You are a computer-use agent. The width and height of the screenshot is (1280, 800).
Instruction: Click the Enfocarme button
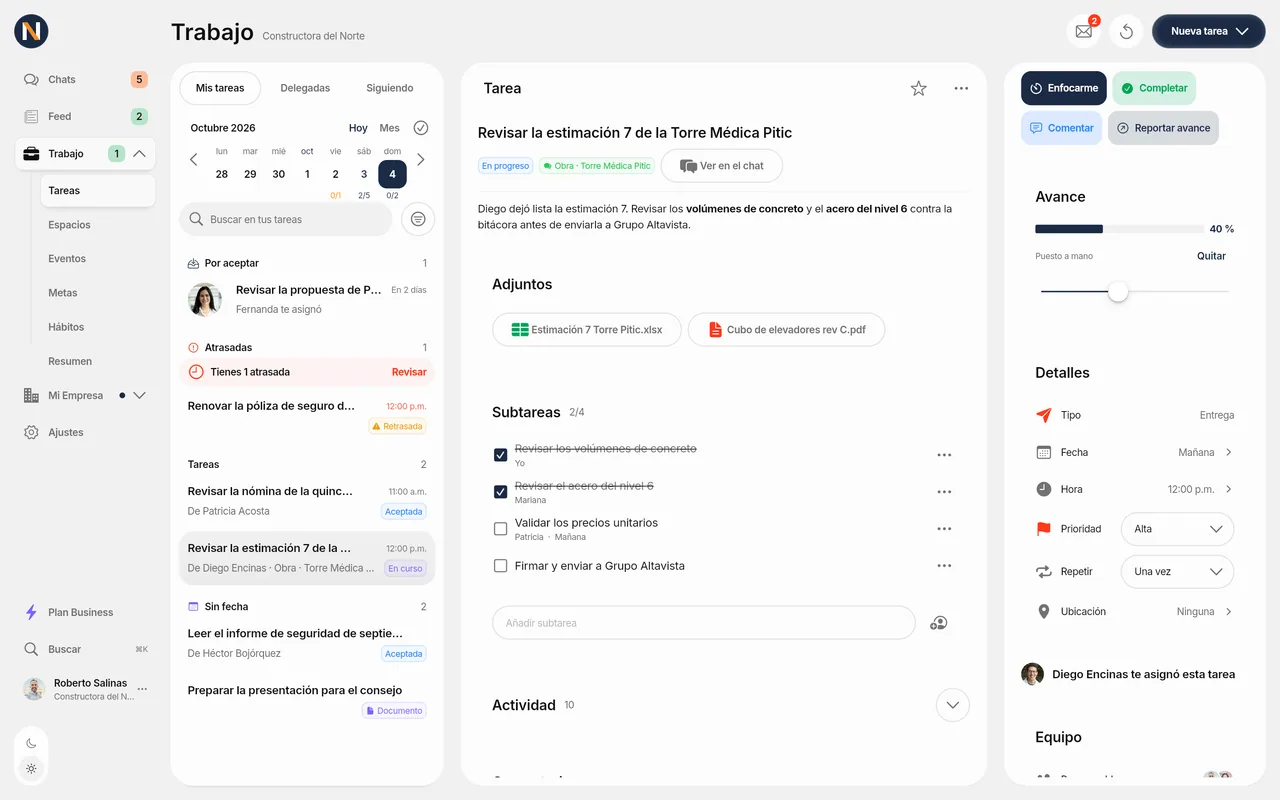pos(1064,88)
